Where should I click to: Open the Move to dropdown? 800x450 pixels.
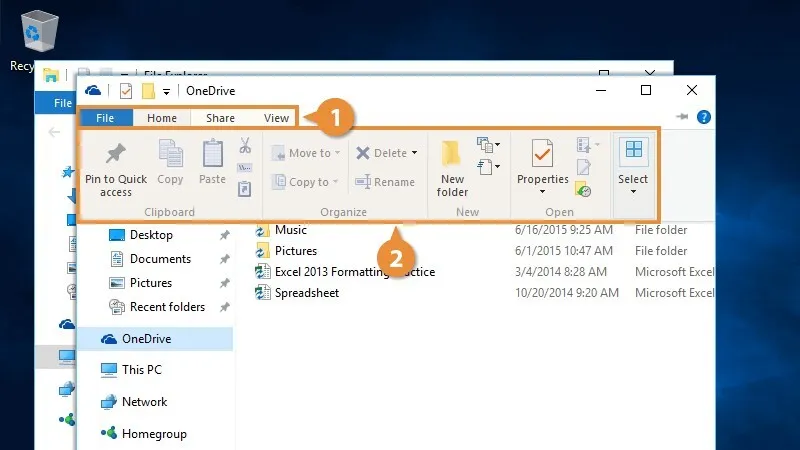click(306, 153)
